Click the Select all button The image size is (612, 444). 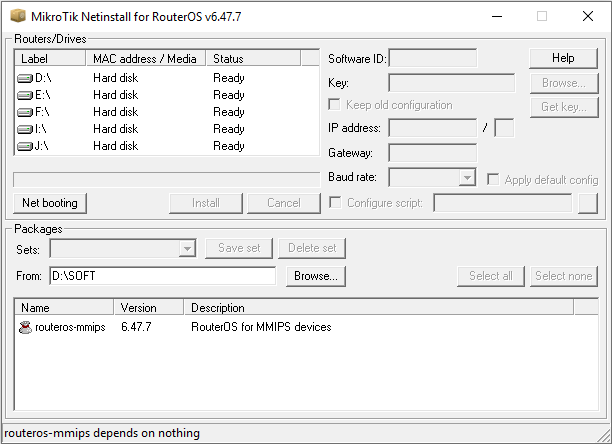click(x=491, y=276)
